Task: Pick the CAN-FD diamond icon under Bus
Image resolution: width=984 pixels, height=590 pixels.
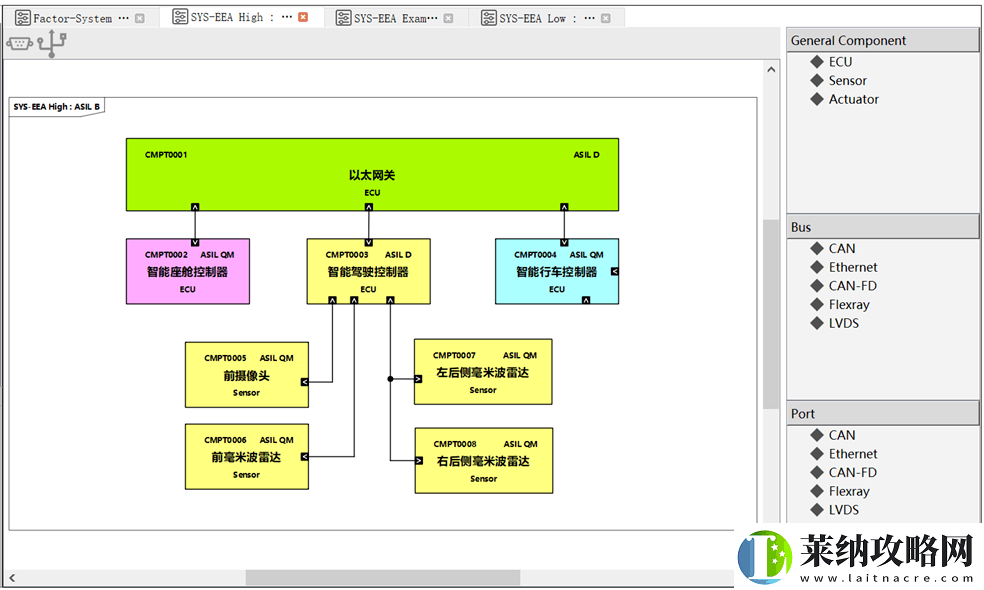Action: point(816,286)
